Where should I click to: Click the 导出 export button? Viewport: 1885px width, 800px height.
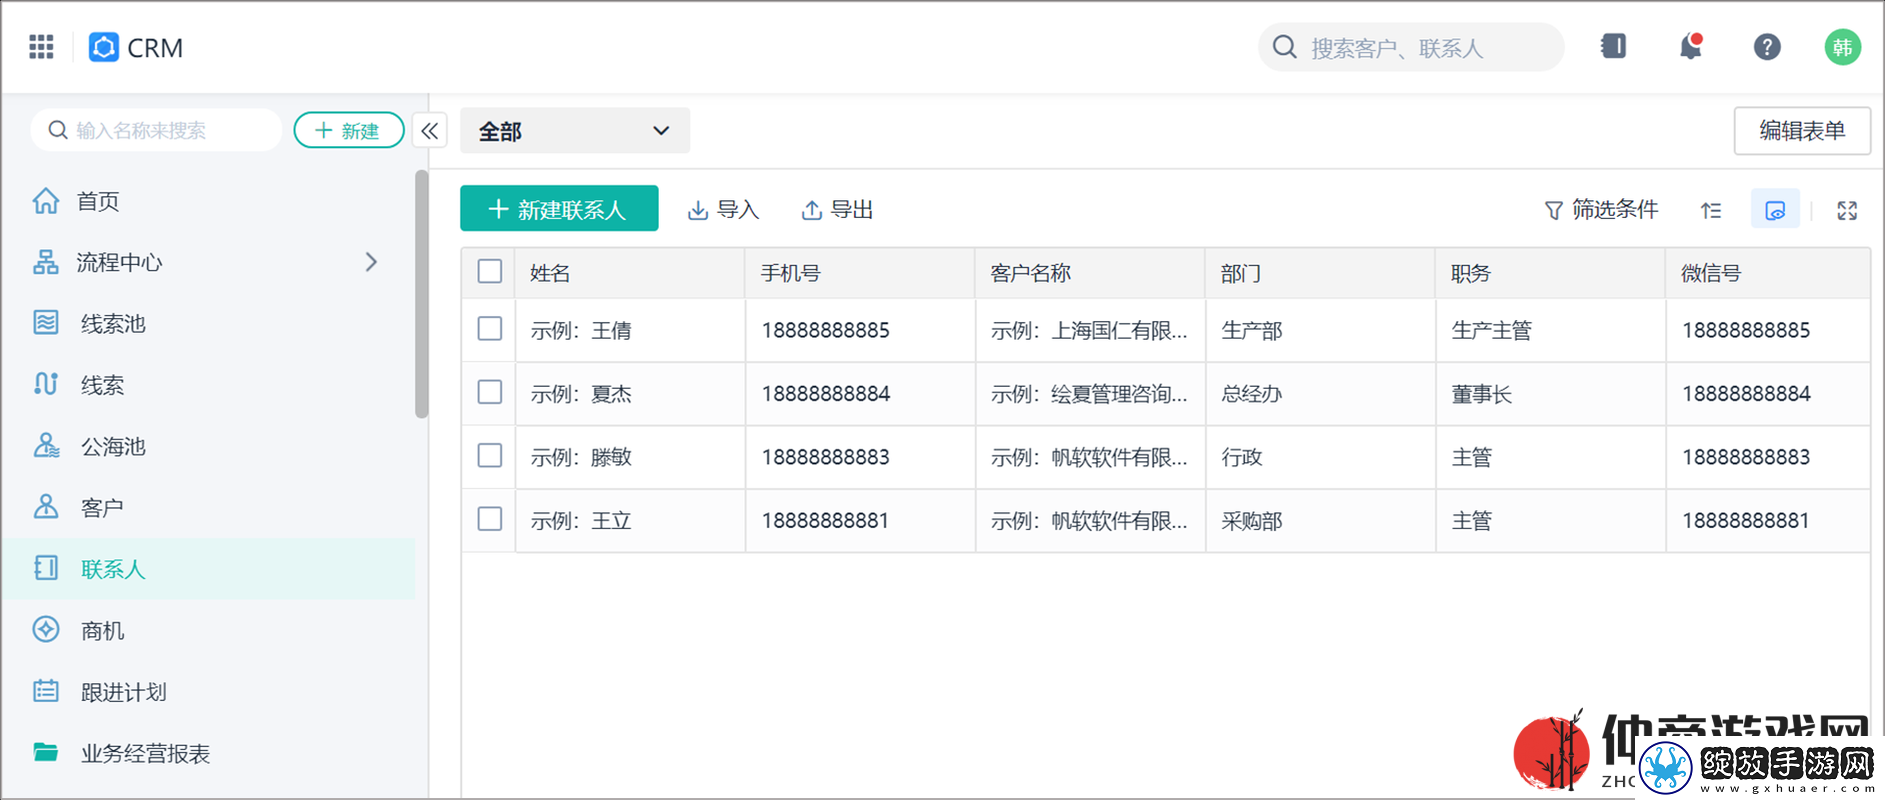pos(838,210)
